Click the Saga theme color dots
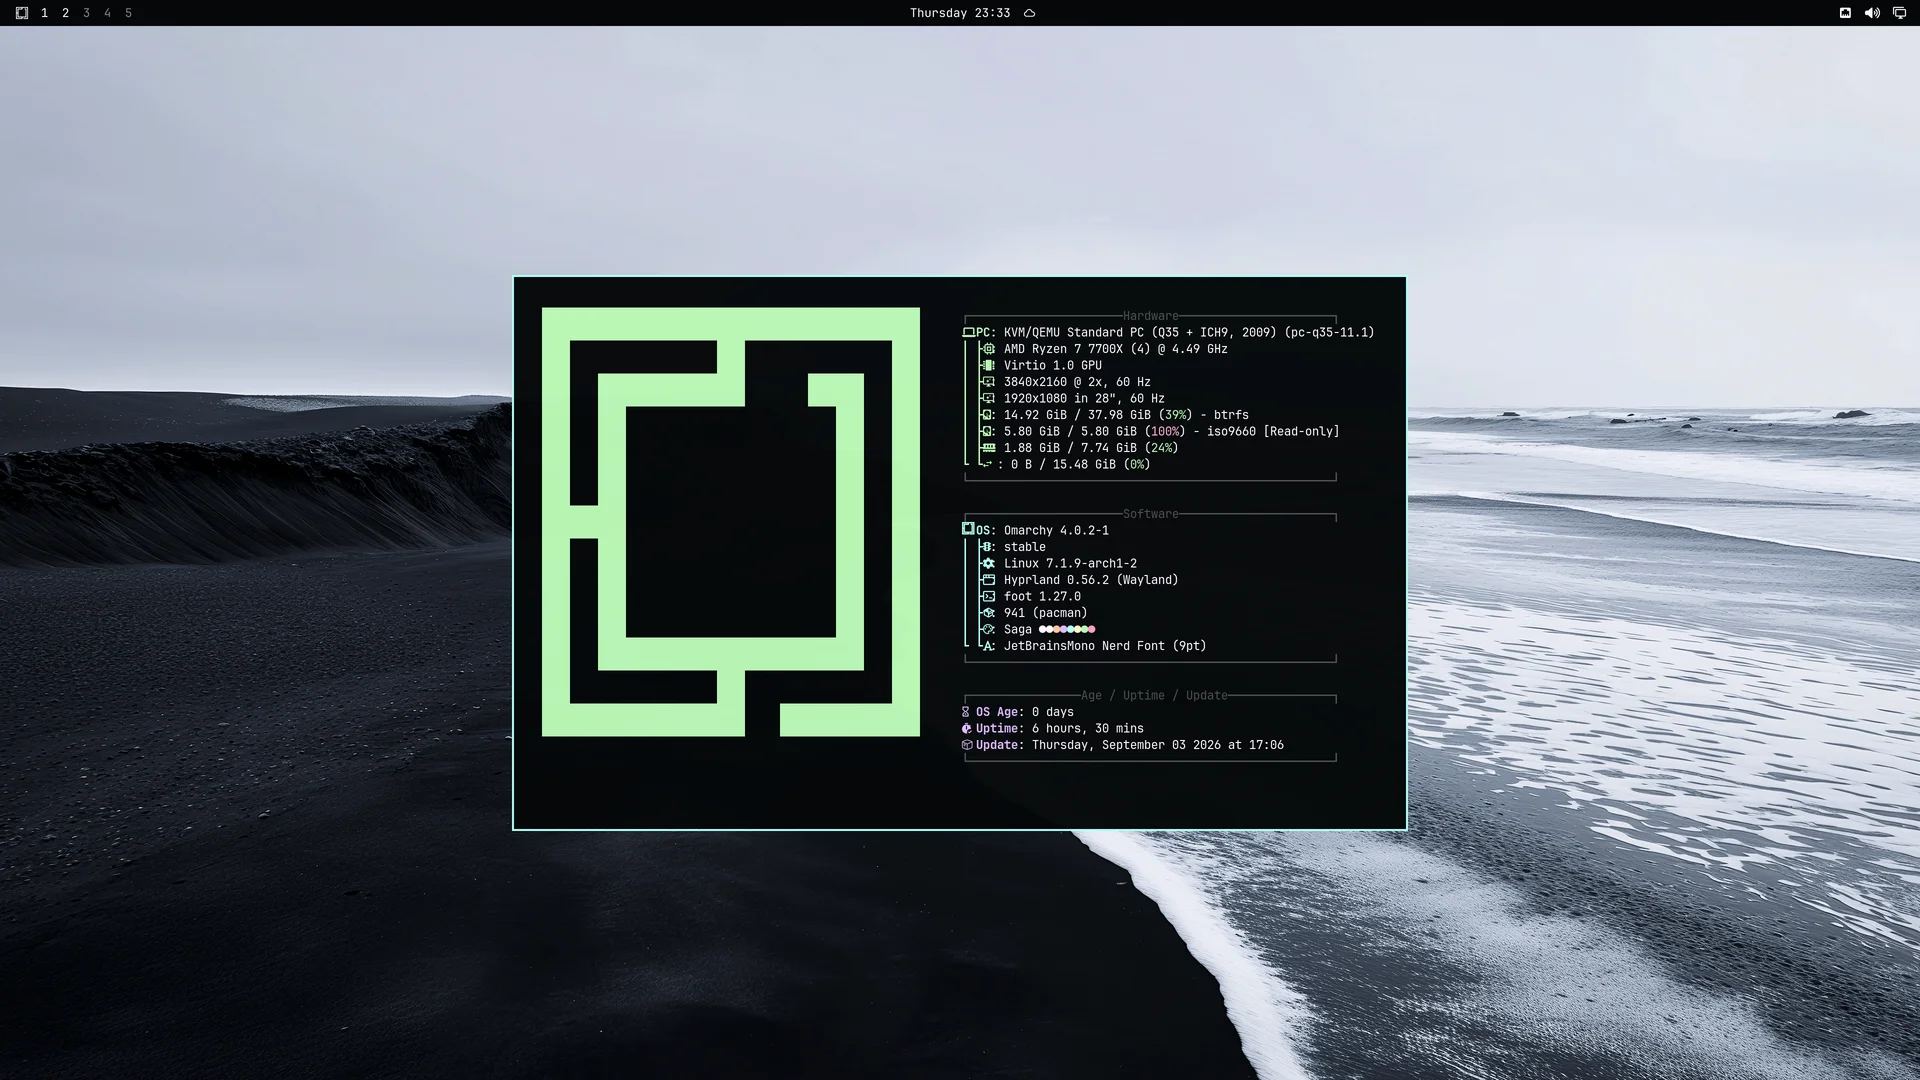Image resolution: width=1920 pixels, height=1080 pixels. pyautogui.click(x=1067, y=629)
